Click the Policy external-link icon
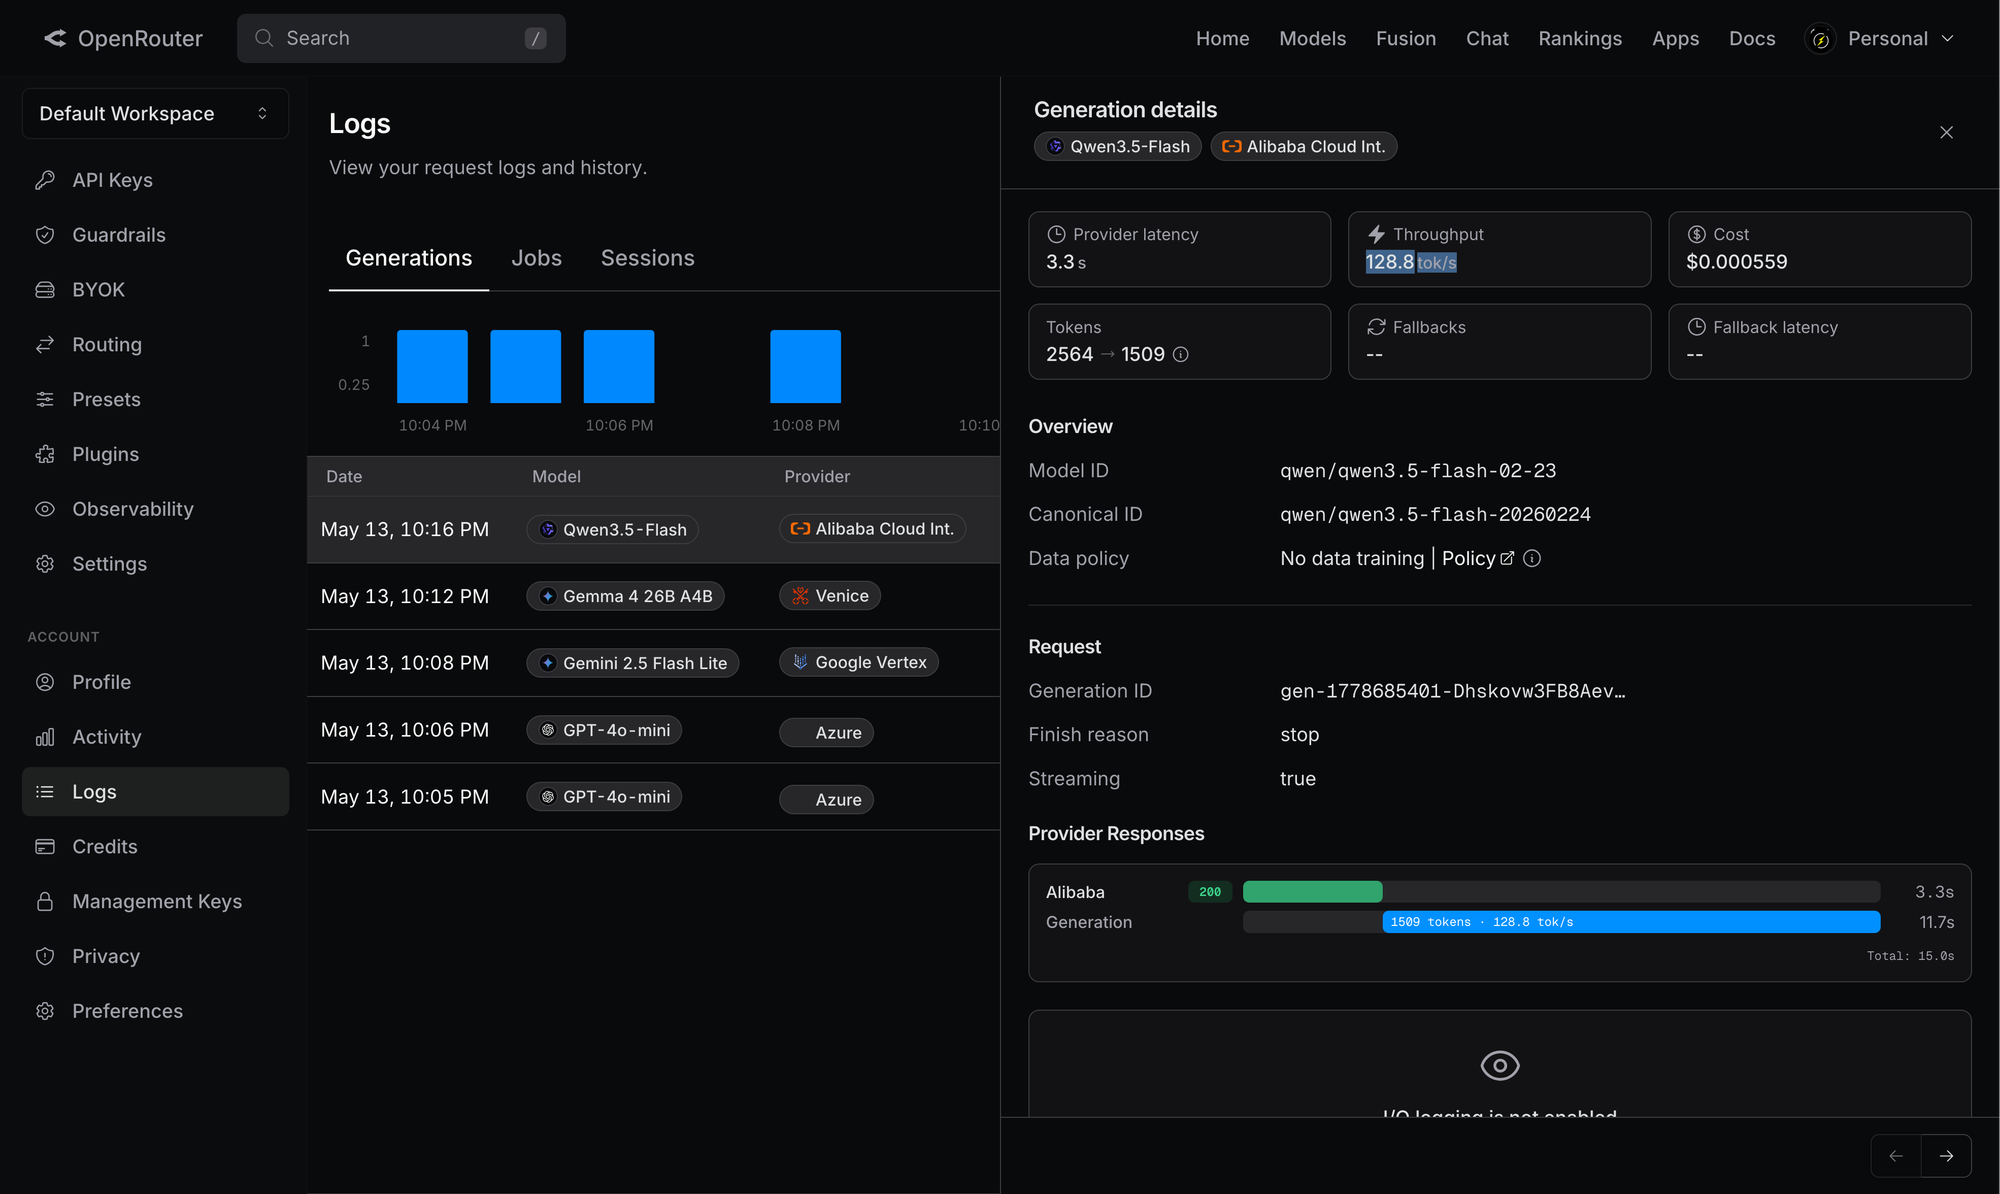2000x1194 pixels. coord(1507,559)
